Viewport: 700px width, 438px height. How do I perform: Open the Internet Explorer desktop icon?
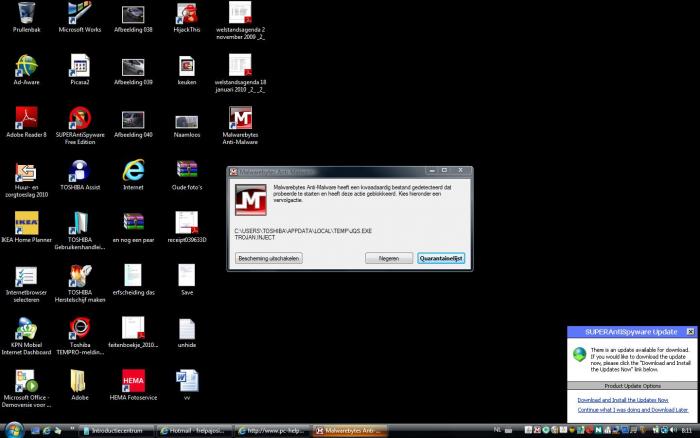133,175
